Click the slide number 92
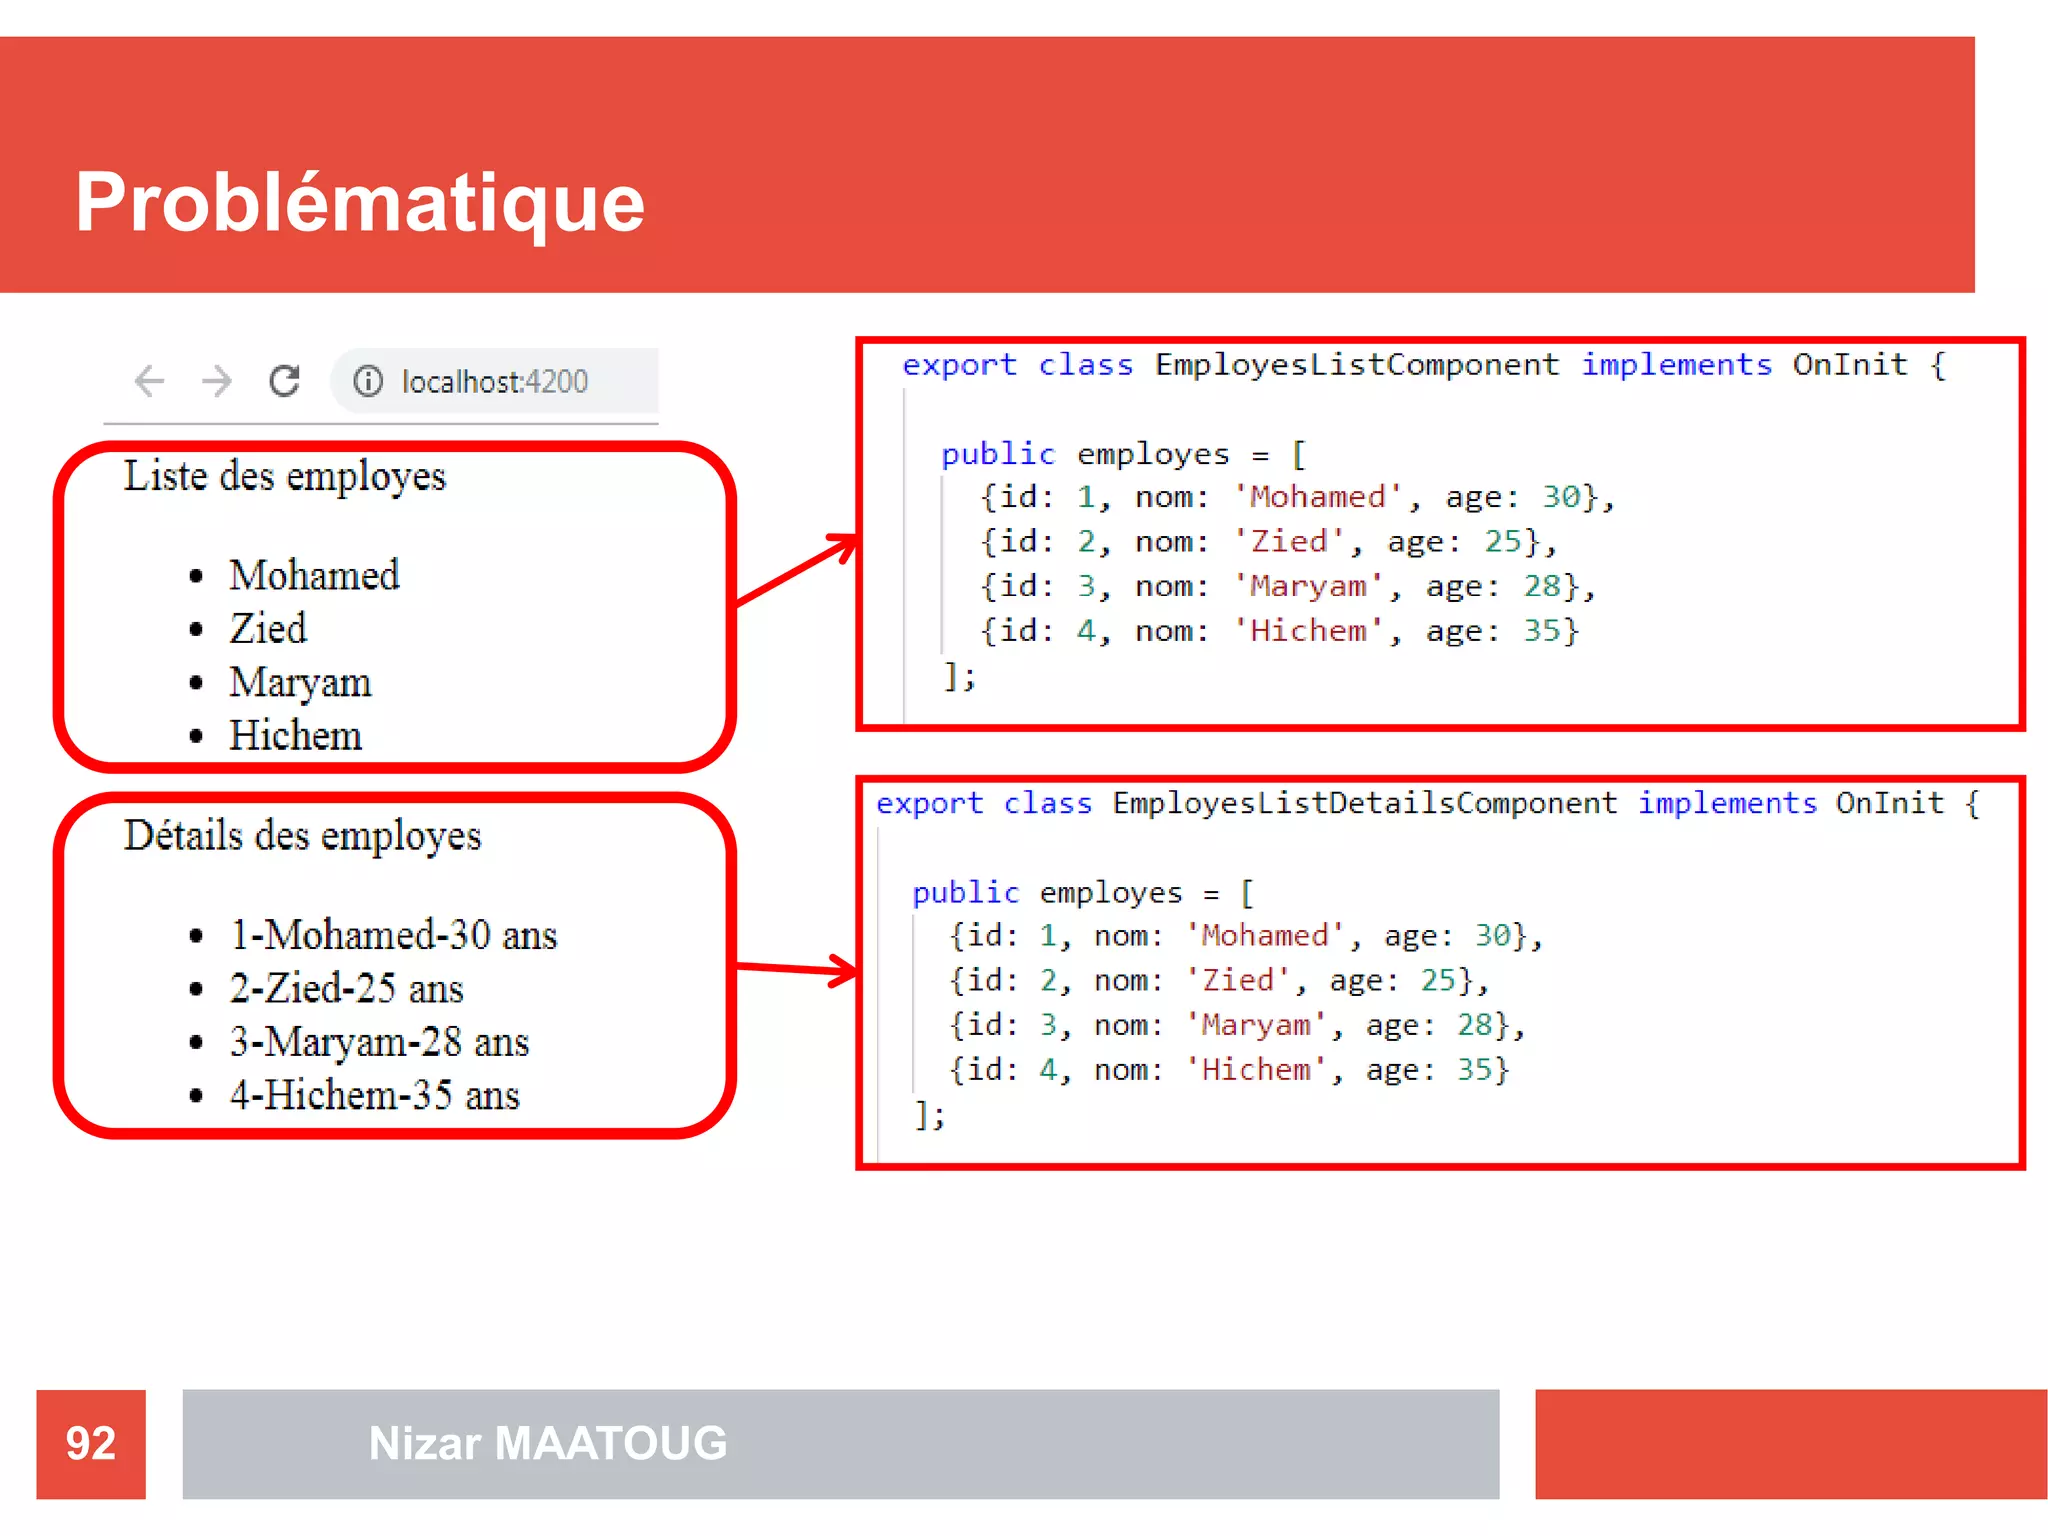The image size is (2048, 1536). coord(91,1444)
